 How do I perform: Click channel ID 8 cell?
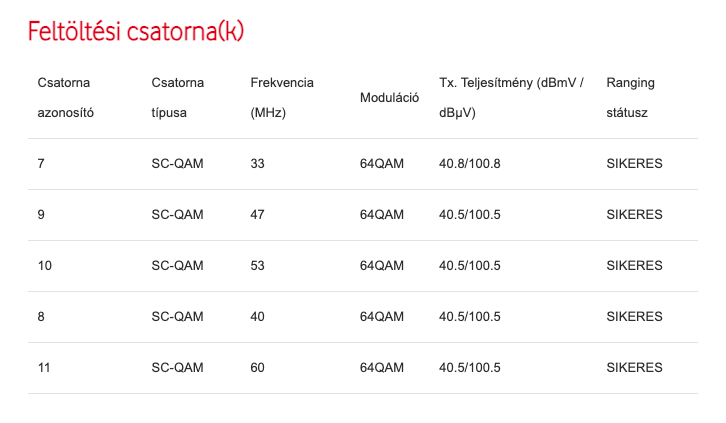[41, 317]
